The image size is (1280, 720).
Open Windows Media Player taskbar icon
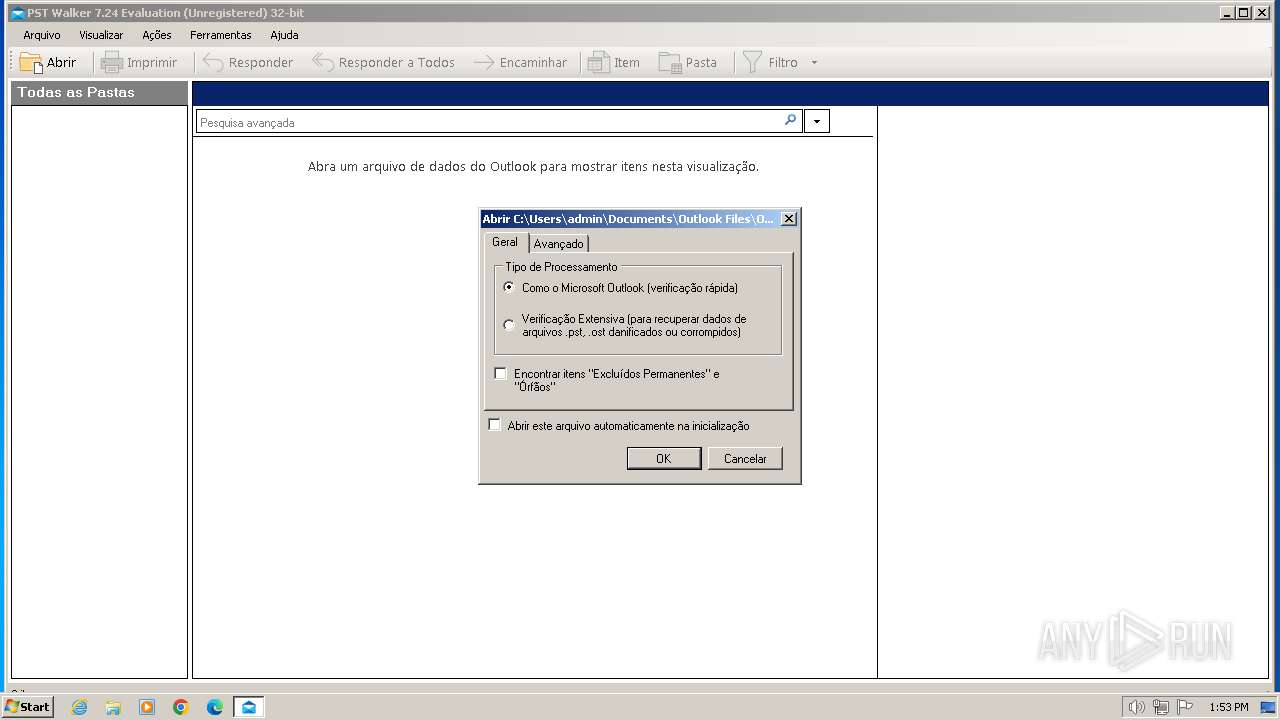pos(147,707)
